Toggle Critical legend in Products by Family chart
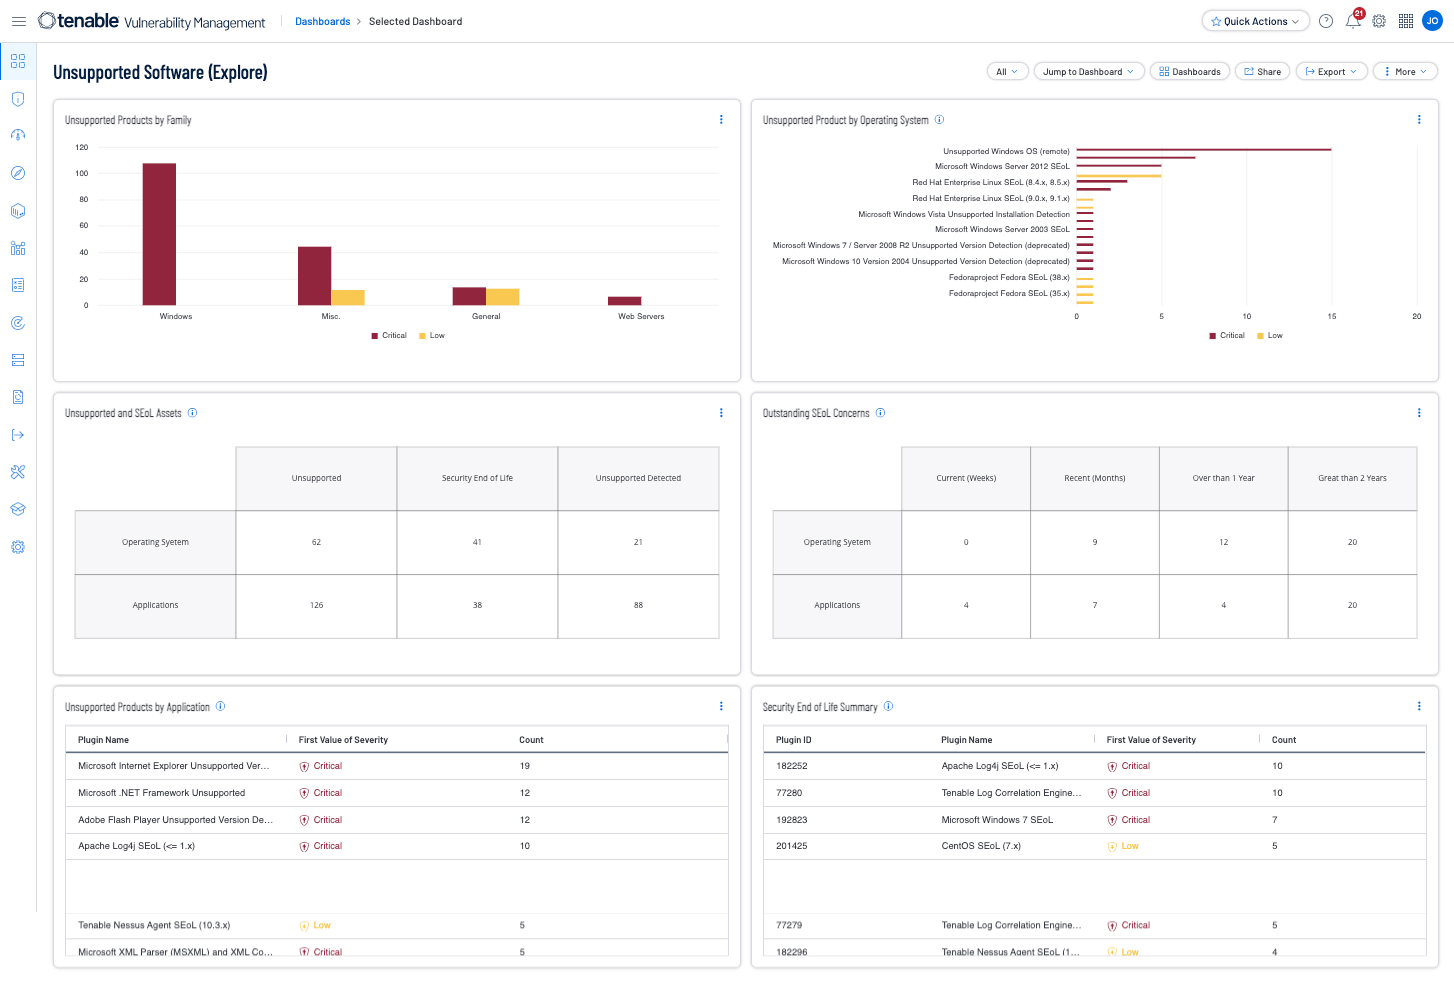Viewport: 1454px width, 985px height. pos(389,336)
